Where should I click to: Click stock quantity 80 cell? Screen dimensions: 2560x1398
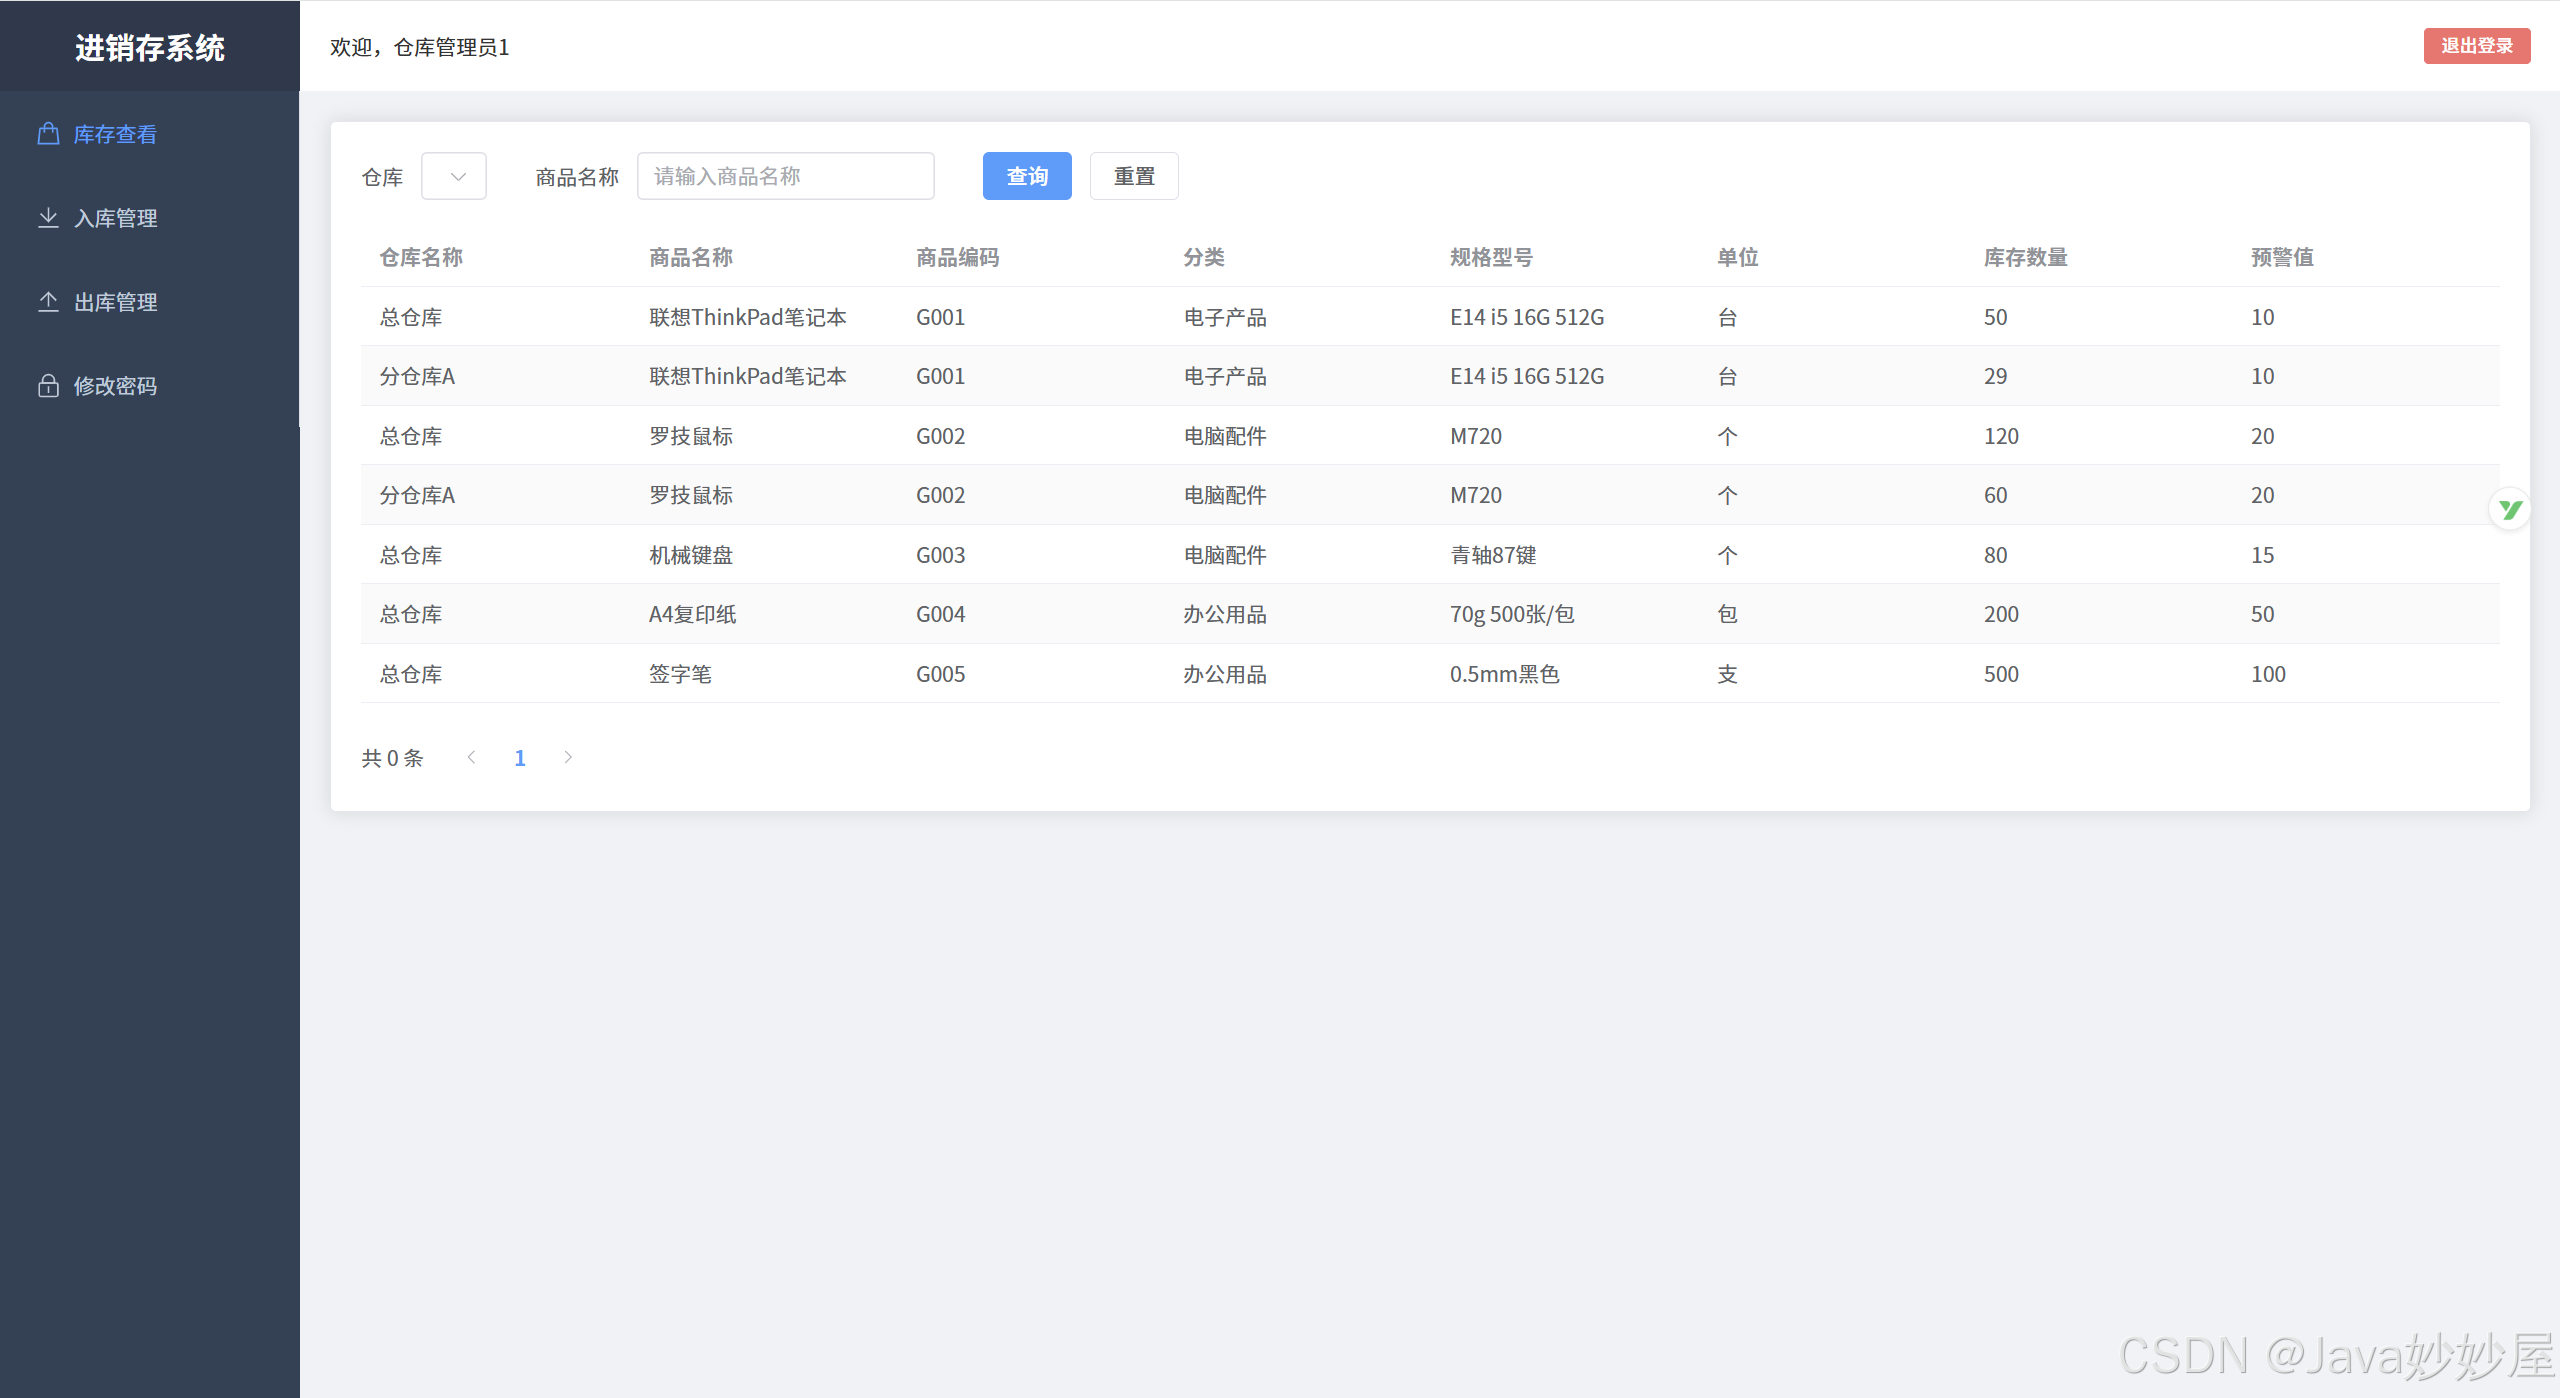coord(1996,555)
